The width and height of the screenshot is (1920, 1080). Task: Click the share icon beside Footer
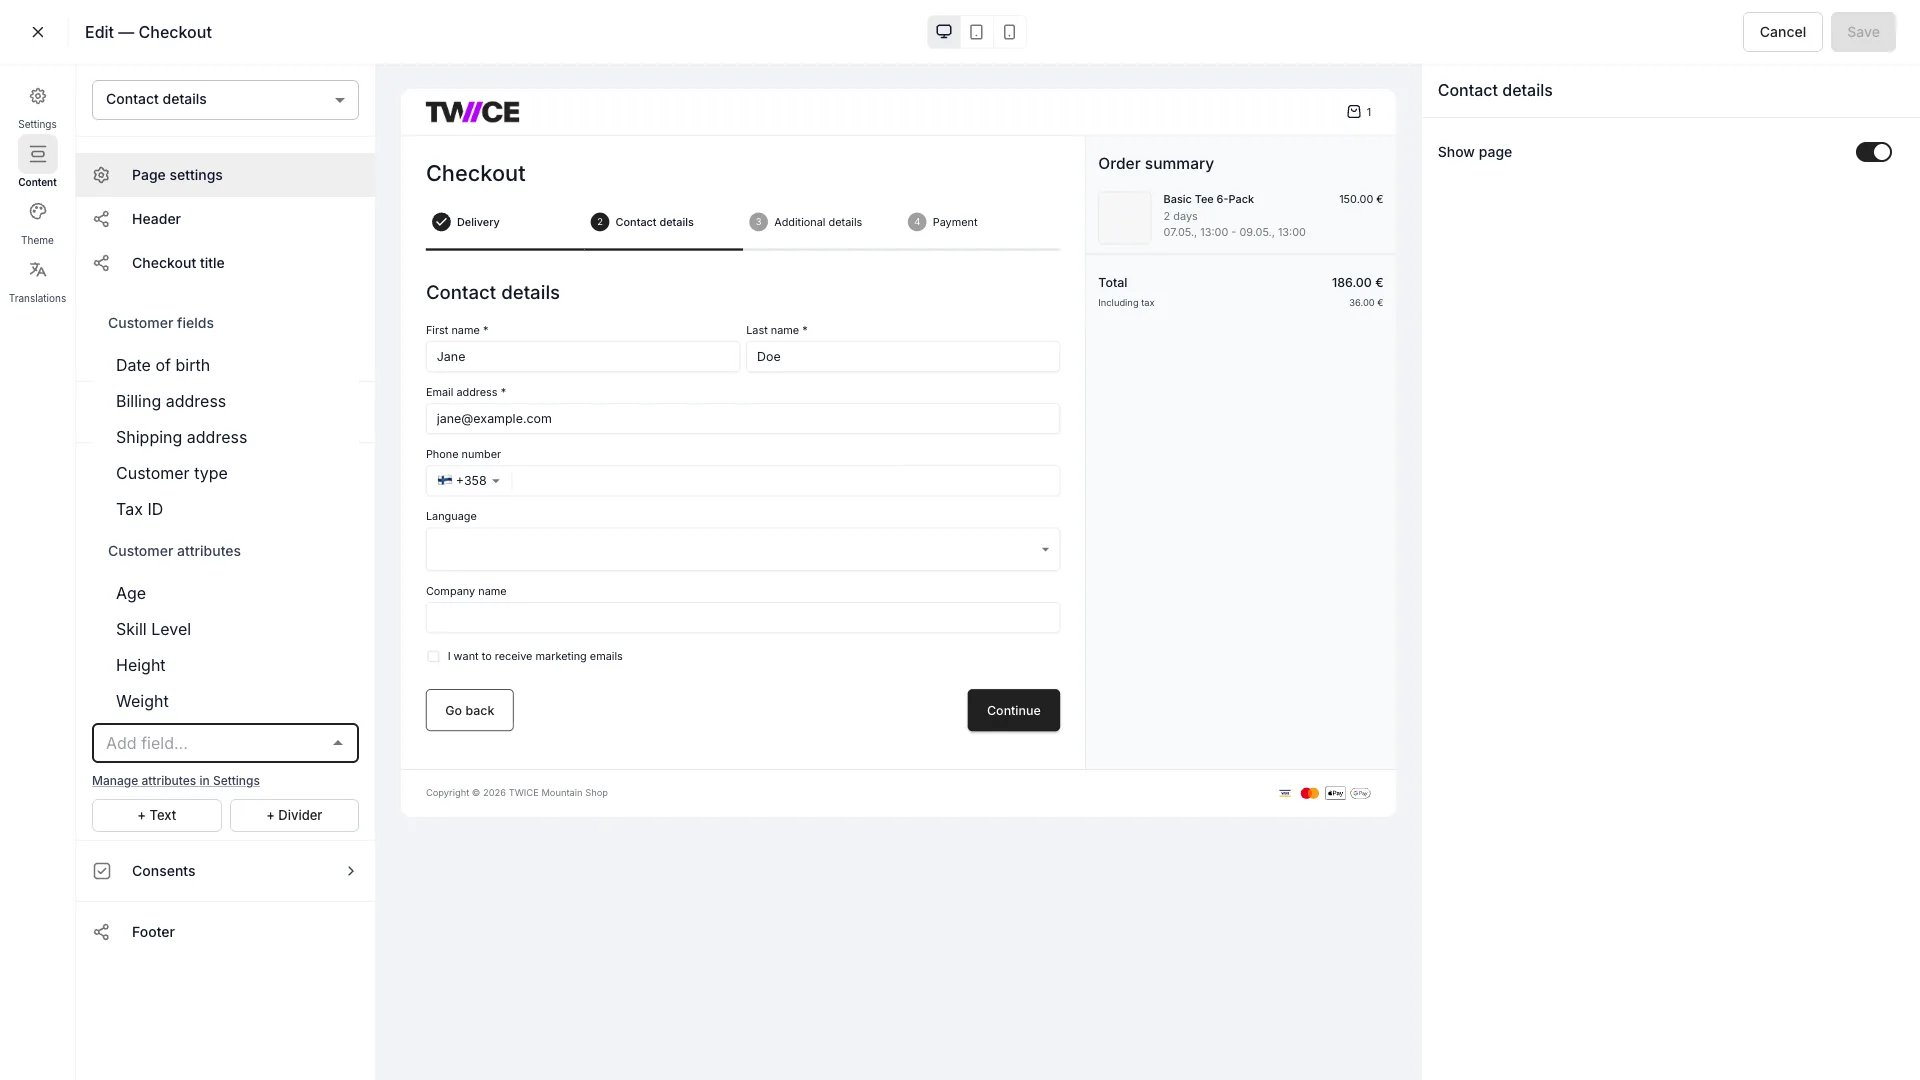[x=101, y=932]
